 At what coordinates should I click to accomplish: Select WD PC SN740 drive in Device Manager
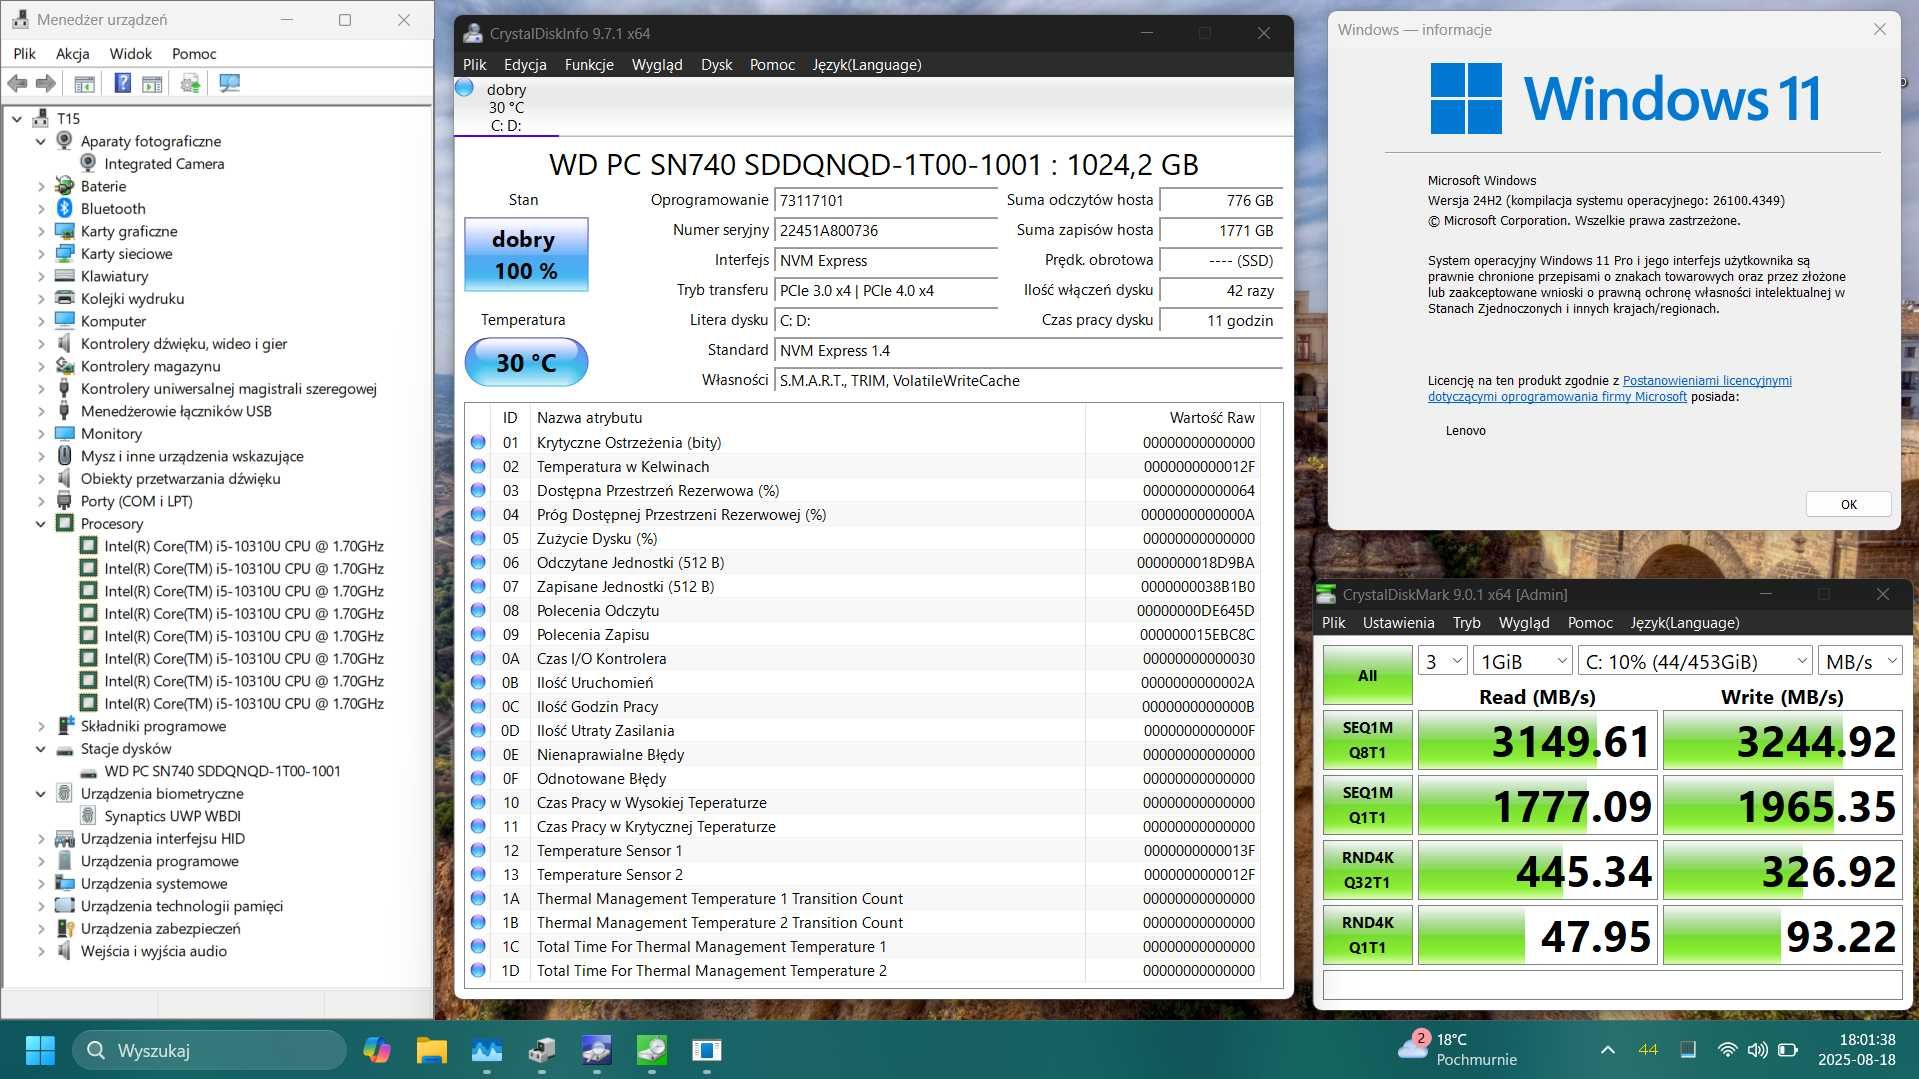222,771
